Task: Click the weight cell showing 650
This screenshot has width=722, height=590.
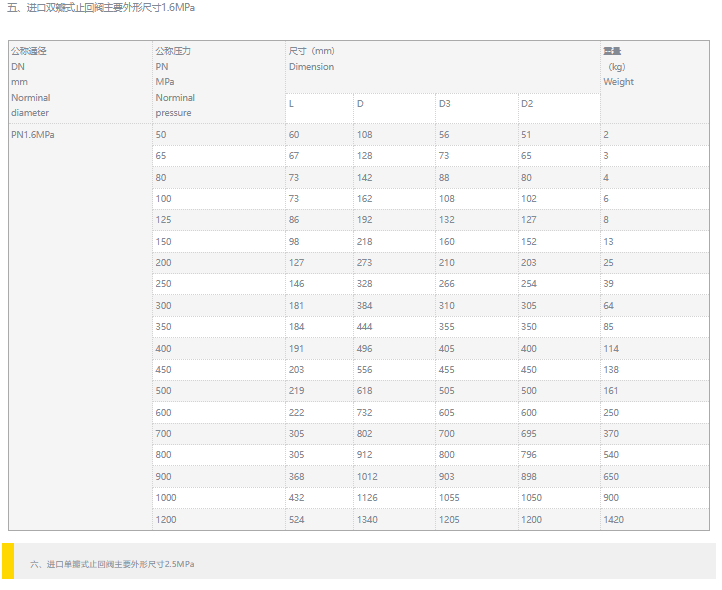Action: tap(611, 477)
